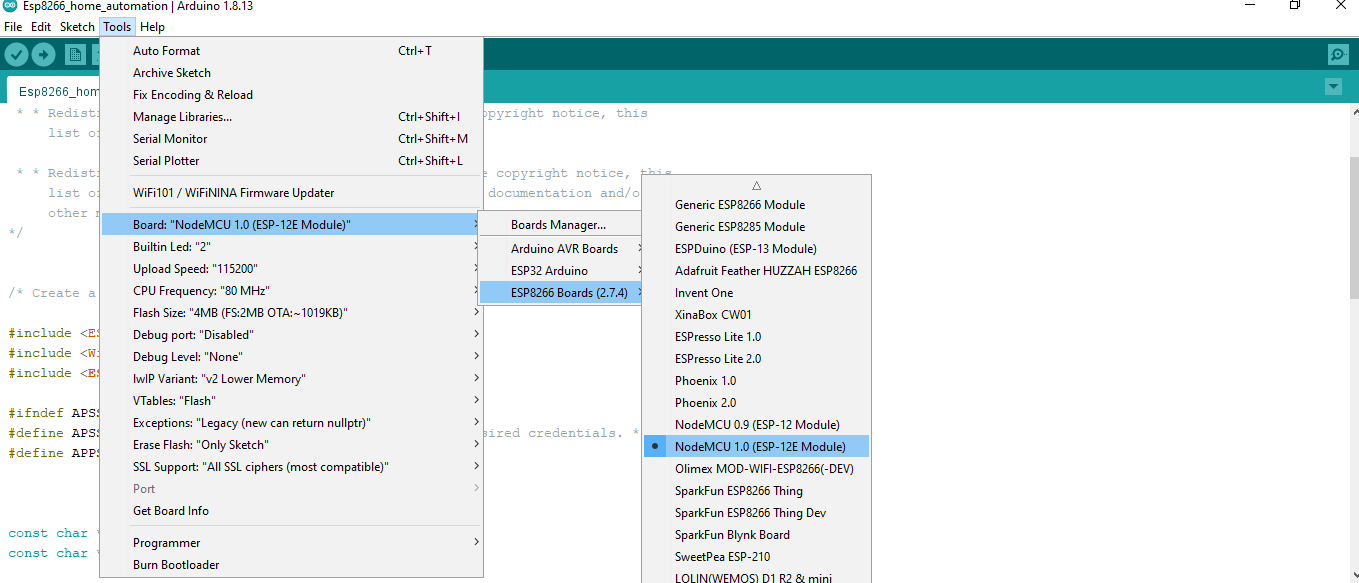Open Serial Plotter menu item
1359x583 pixels.
(292, 161)
